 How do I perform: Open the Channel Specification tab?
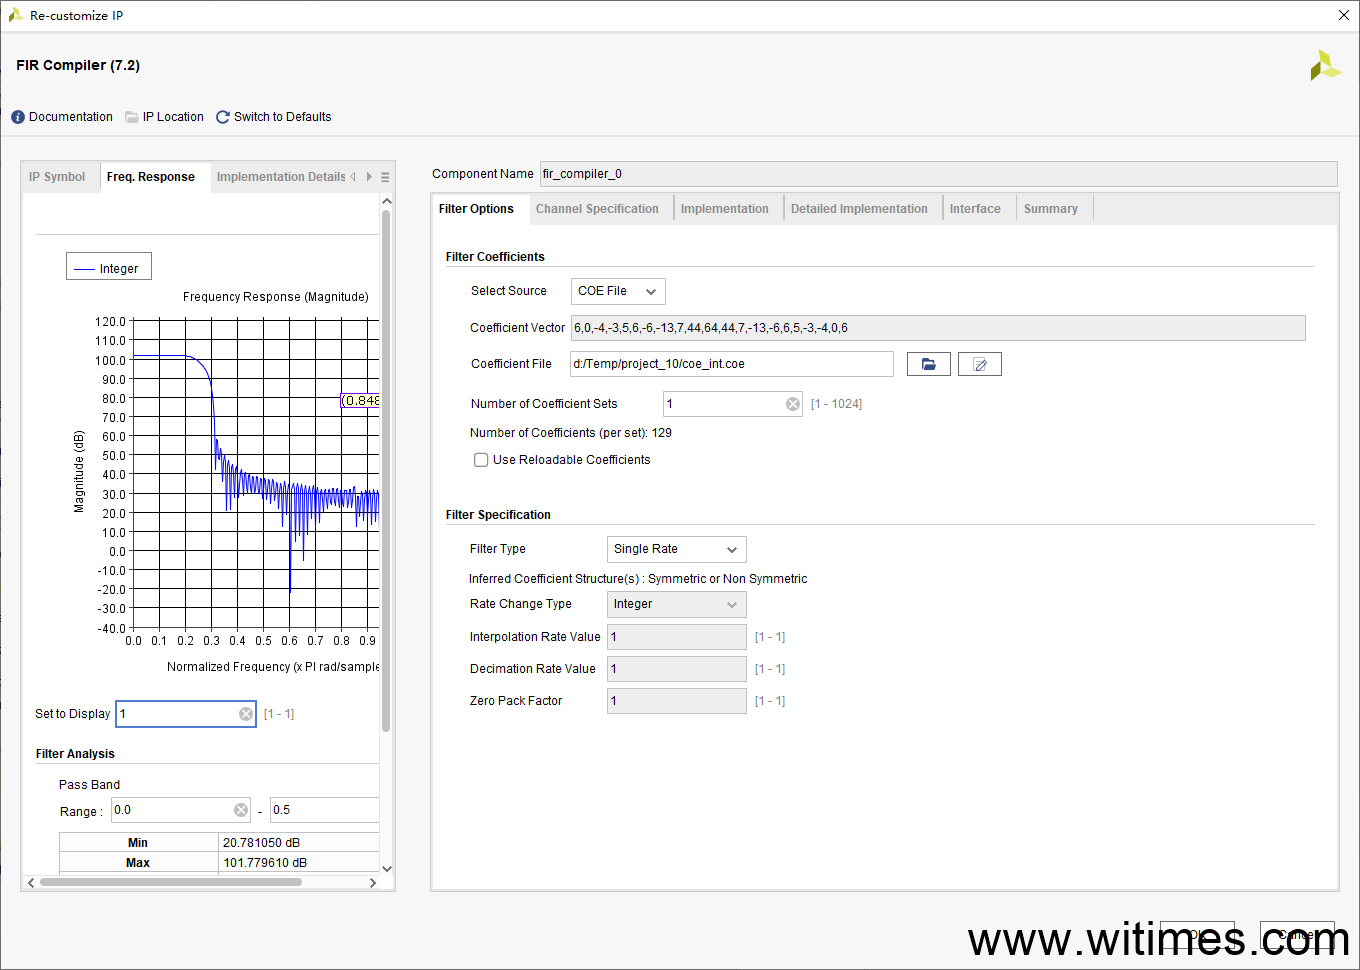[x=597, y=209]
